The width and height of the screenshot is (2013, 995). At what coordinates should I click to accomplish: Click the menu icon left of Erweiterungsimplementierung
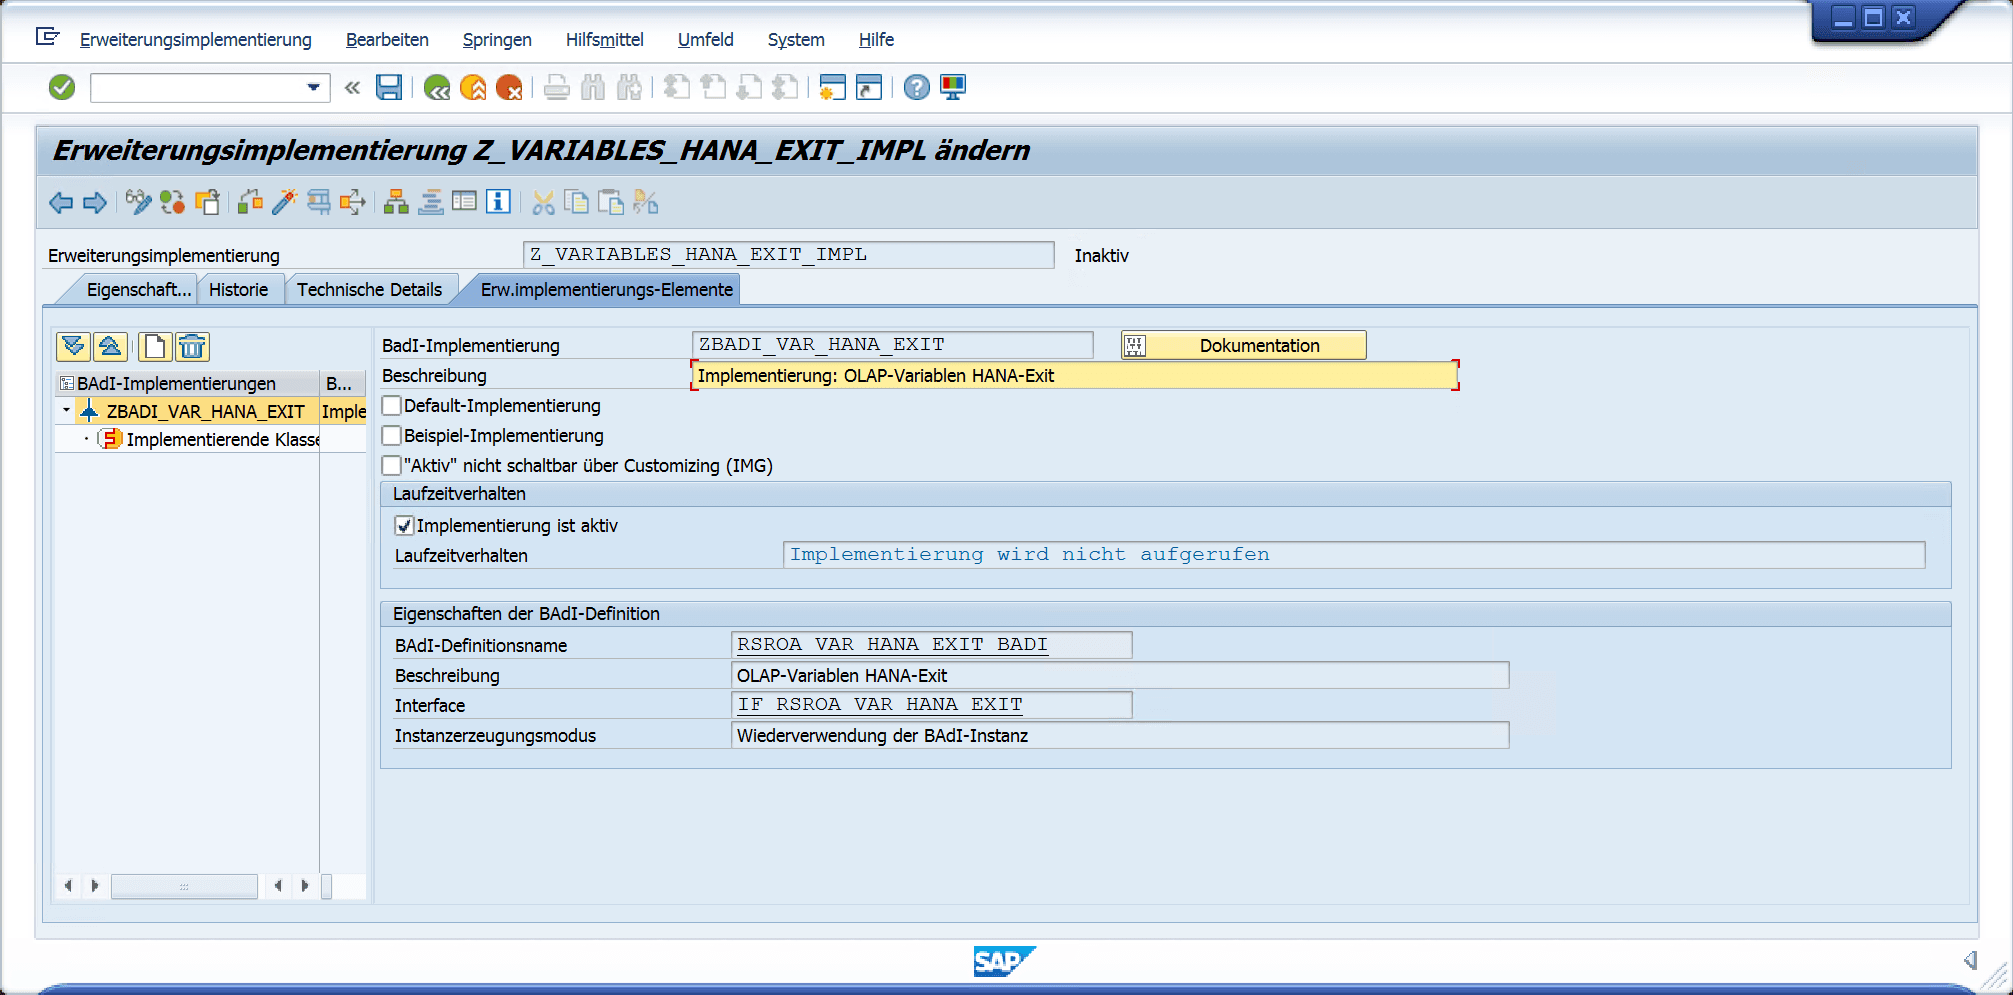pyautogui.click(x=47, y=38)
